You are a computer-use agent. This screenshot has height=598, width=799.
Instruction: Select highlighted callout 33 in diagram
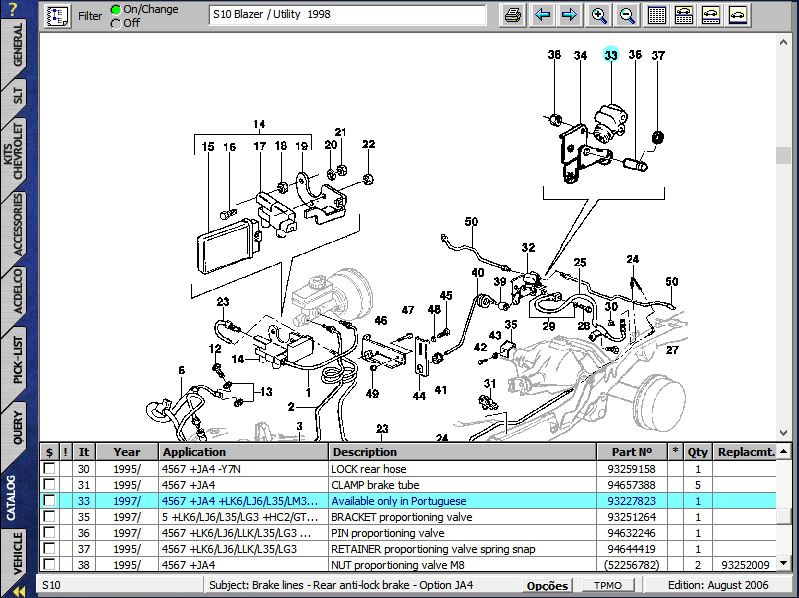coord(610,55)
